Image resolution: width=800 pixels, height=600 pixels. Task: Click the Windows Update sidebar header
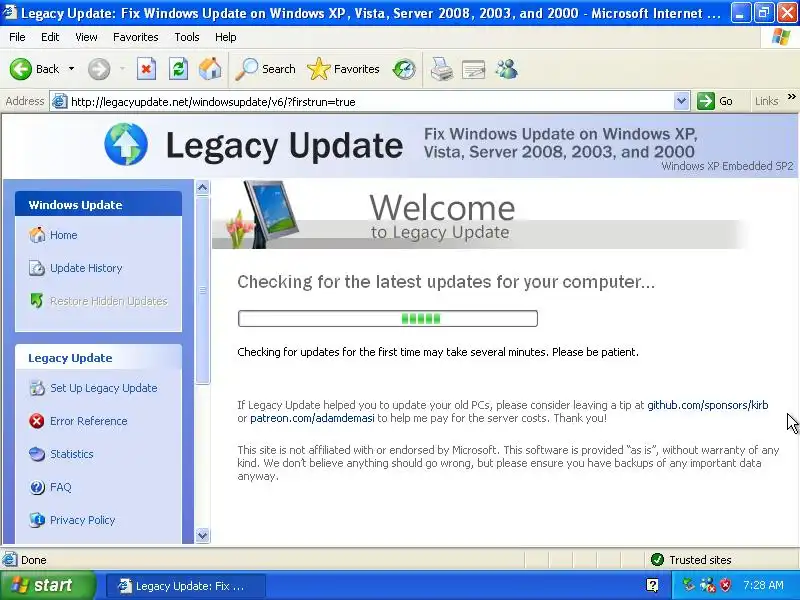click(98, 205)
